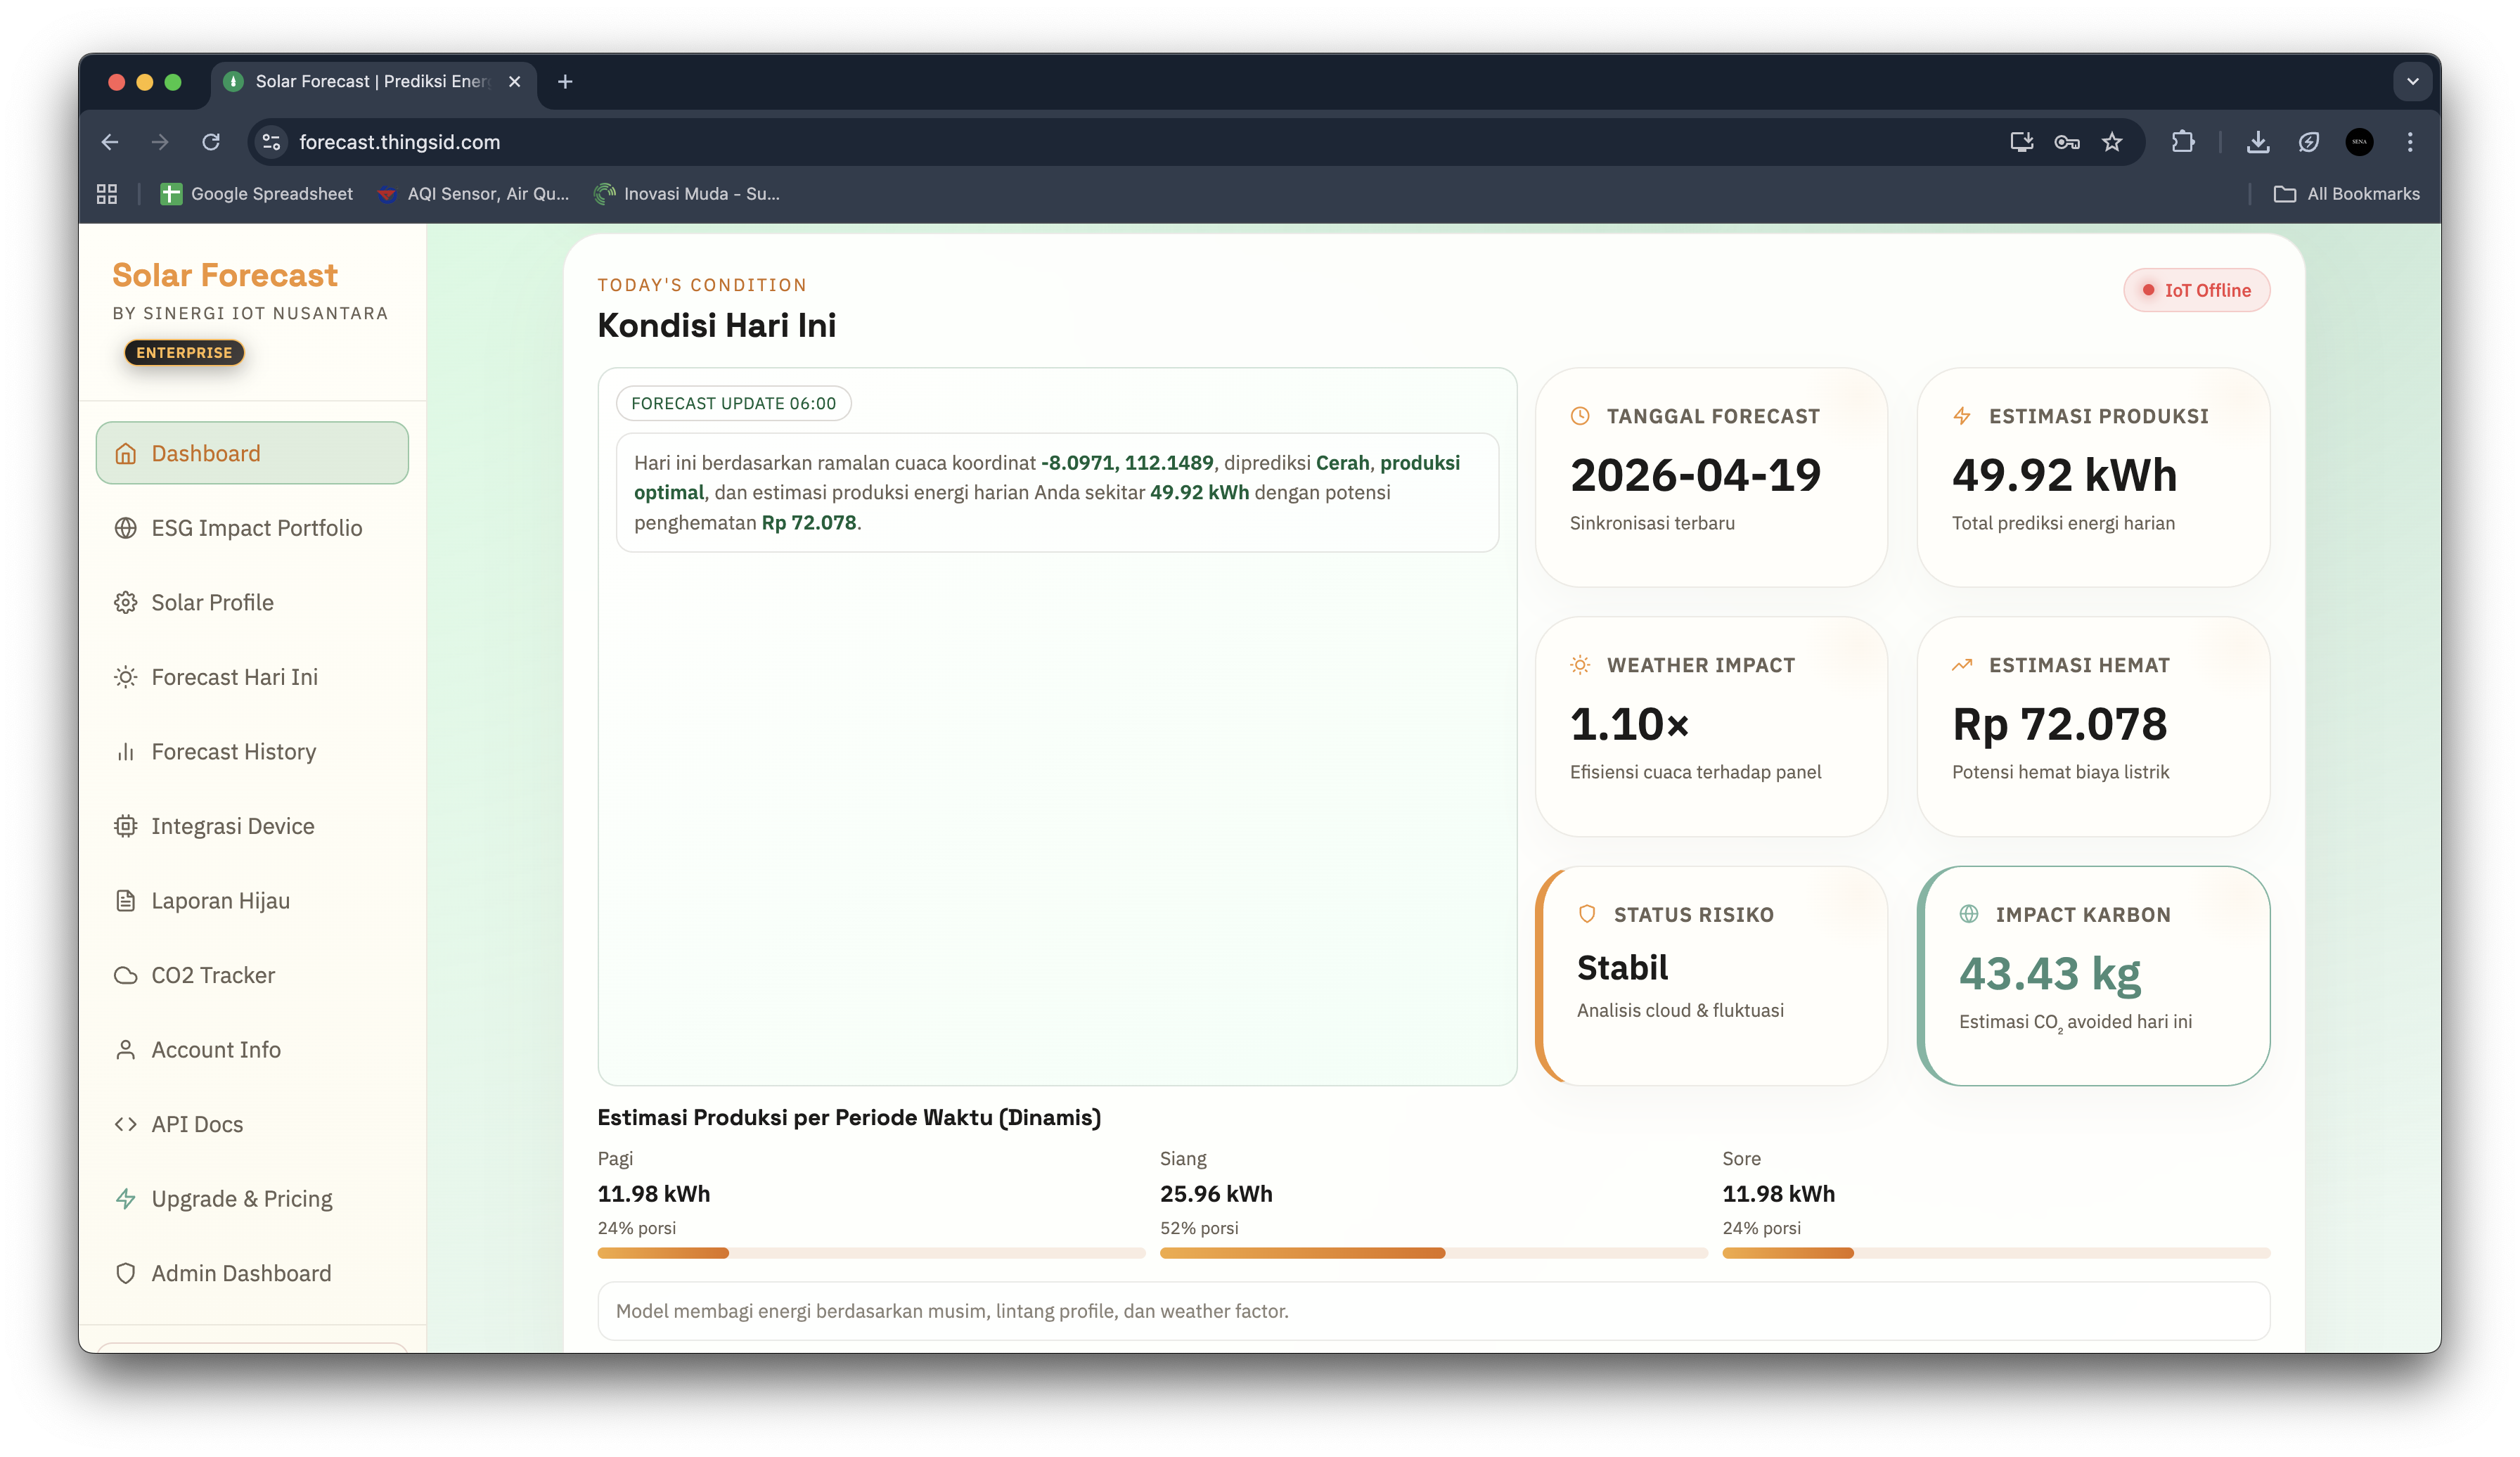Image resolution: width=2520 pixels, height=1457 pixels.
Task: Expand the tab search dropdown arrow
Action: (x=2412, y=82)
